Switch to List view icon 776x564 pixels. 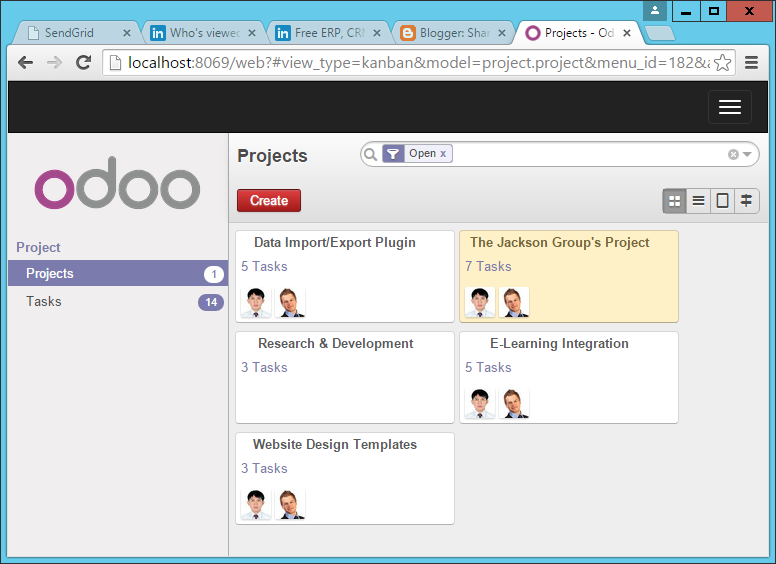coord(698,201)
